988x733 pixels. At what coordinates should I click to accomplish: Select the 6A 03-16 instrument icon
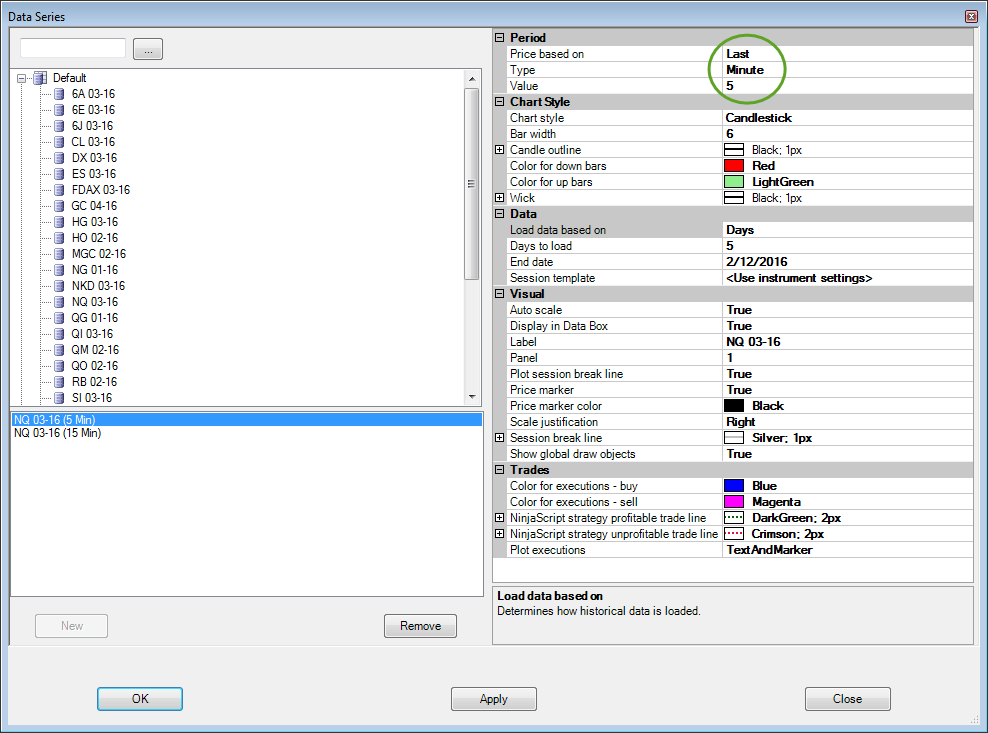pos(59,94)
